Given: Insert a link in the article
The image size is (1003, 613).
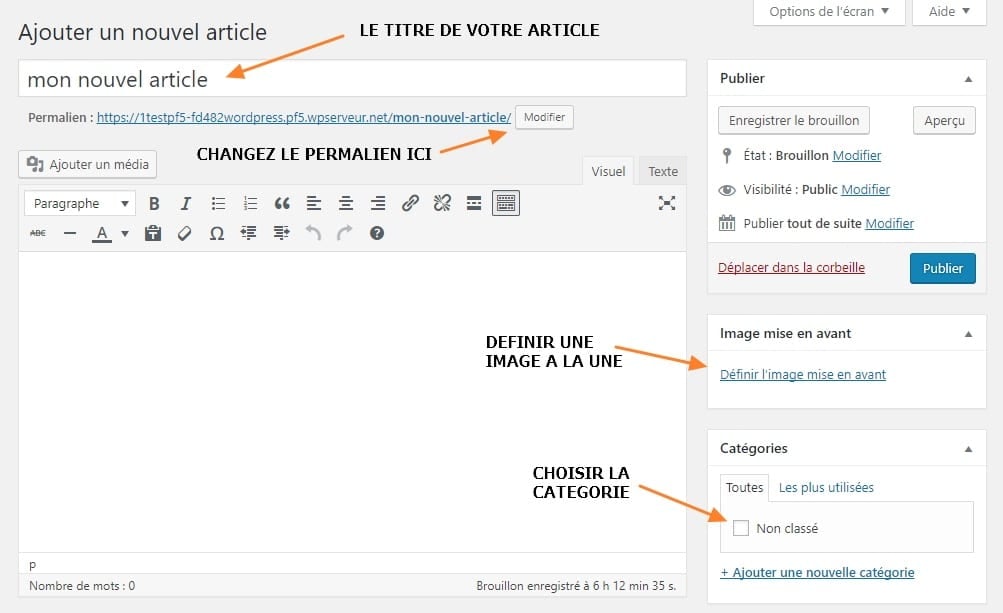Looking at the screenshot, I should pyautogui.click(x=410, y=203).
